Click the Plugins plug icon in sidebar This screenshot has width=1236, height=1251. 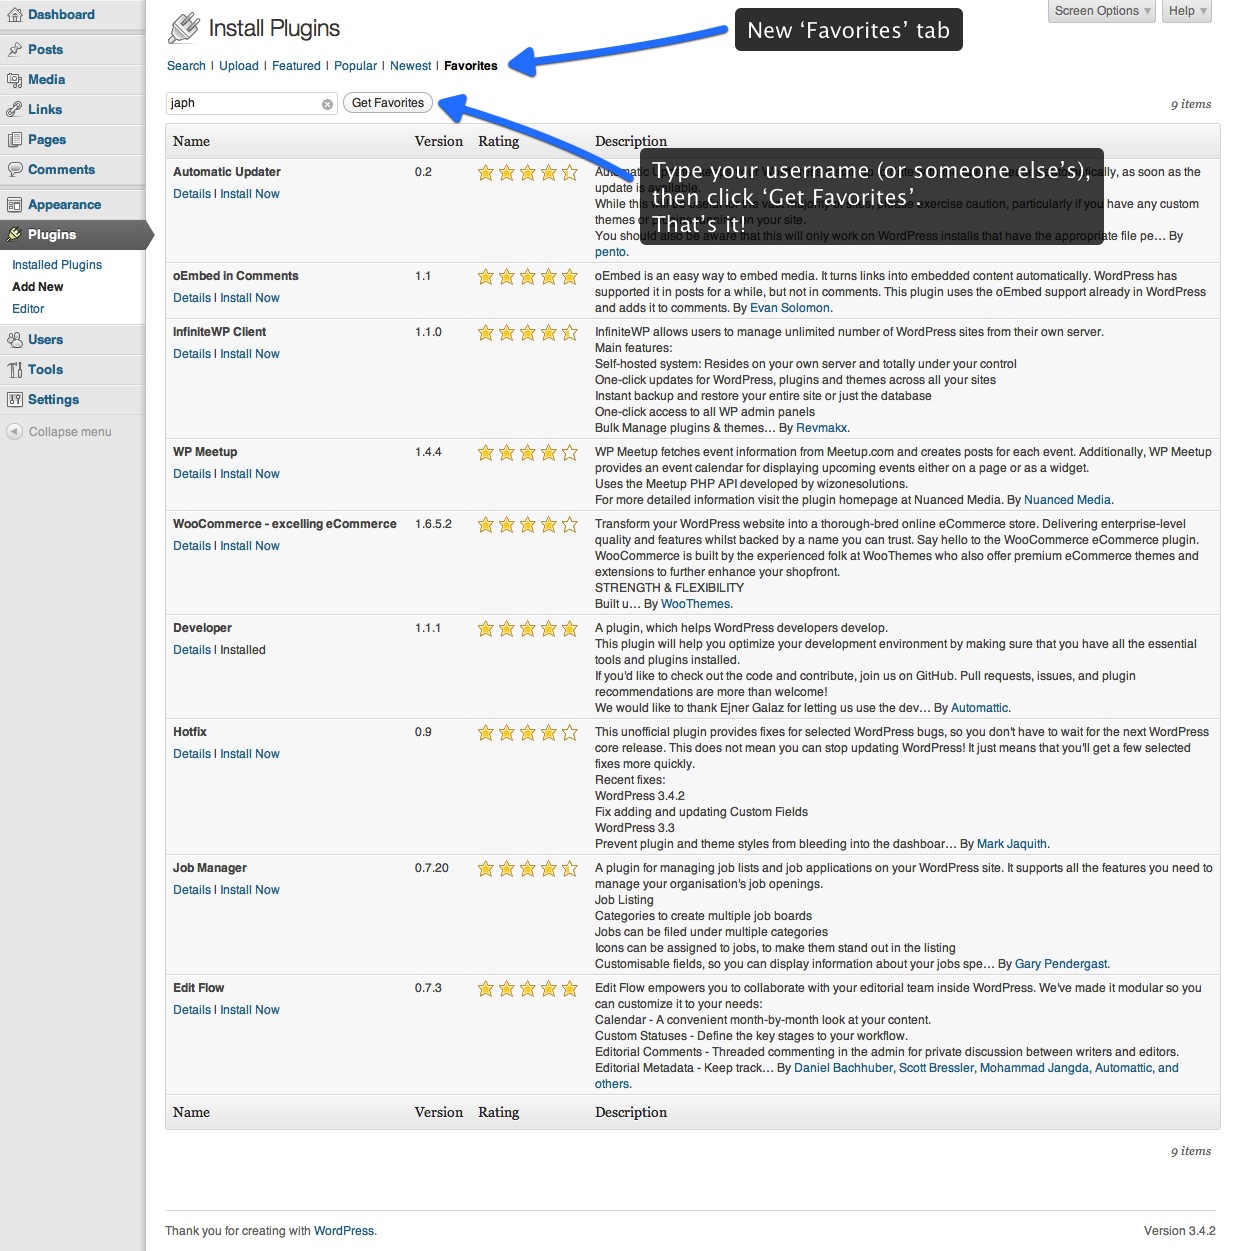pos(14,234)
